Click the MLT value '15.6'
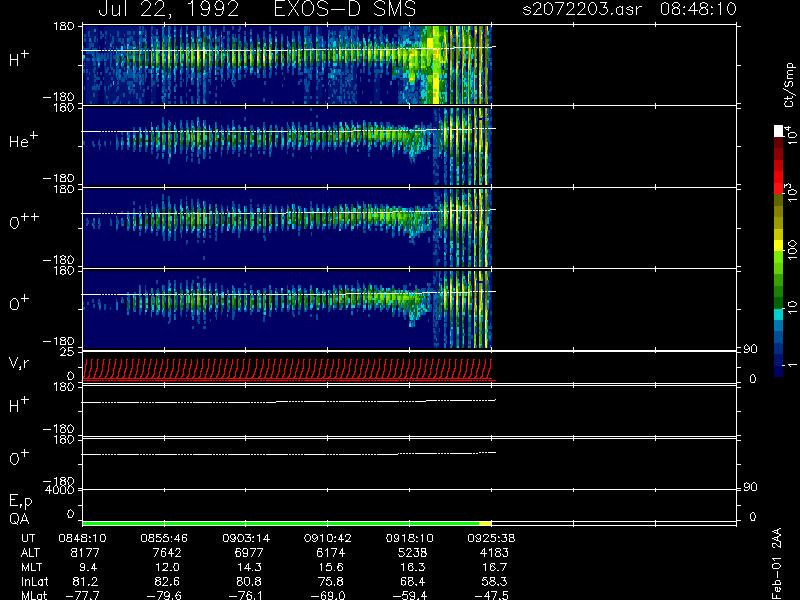The height and width of the screenshot is (600, 800). point(331,567)
